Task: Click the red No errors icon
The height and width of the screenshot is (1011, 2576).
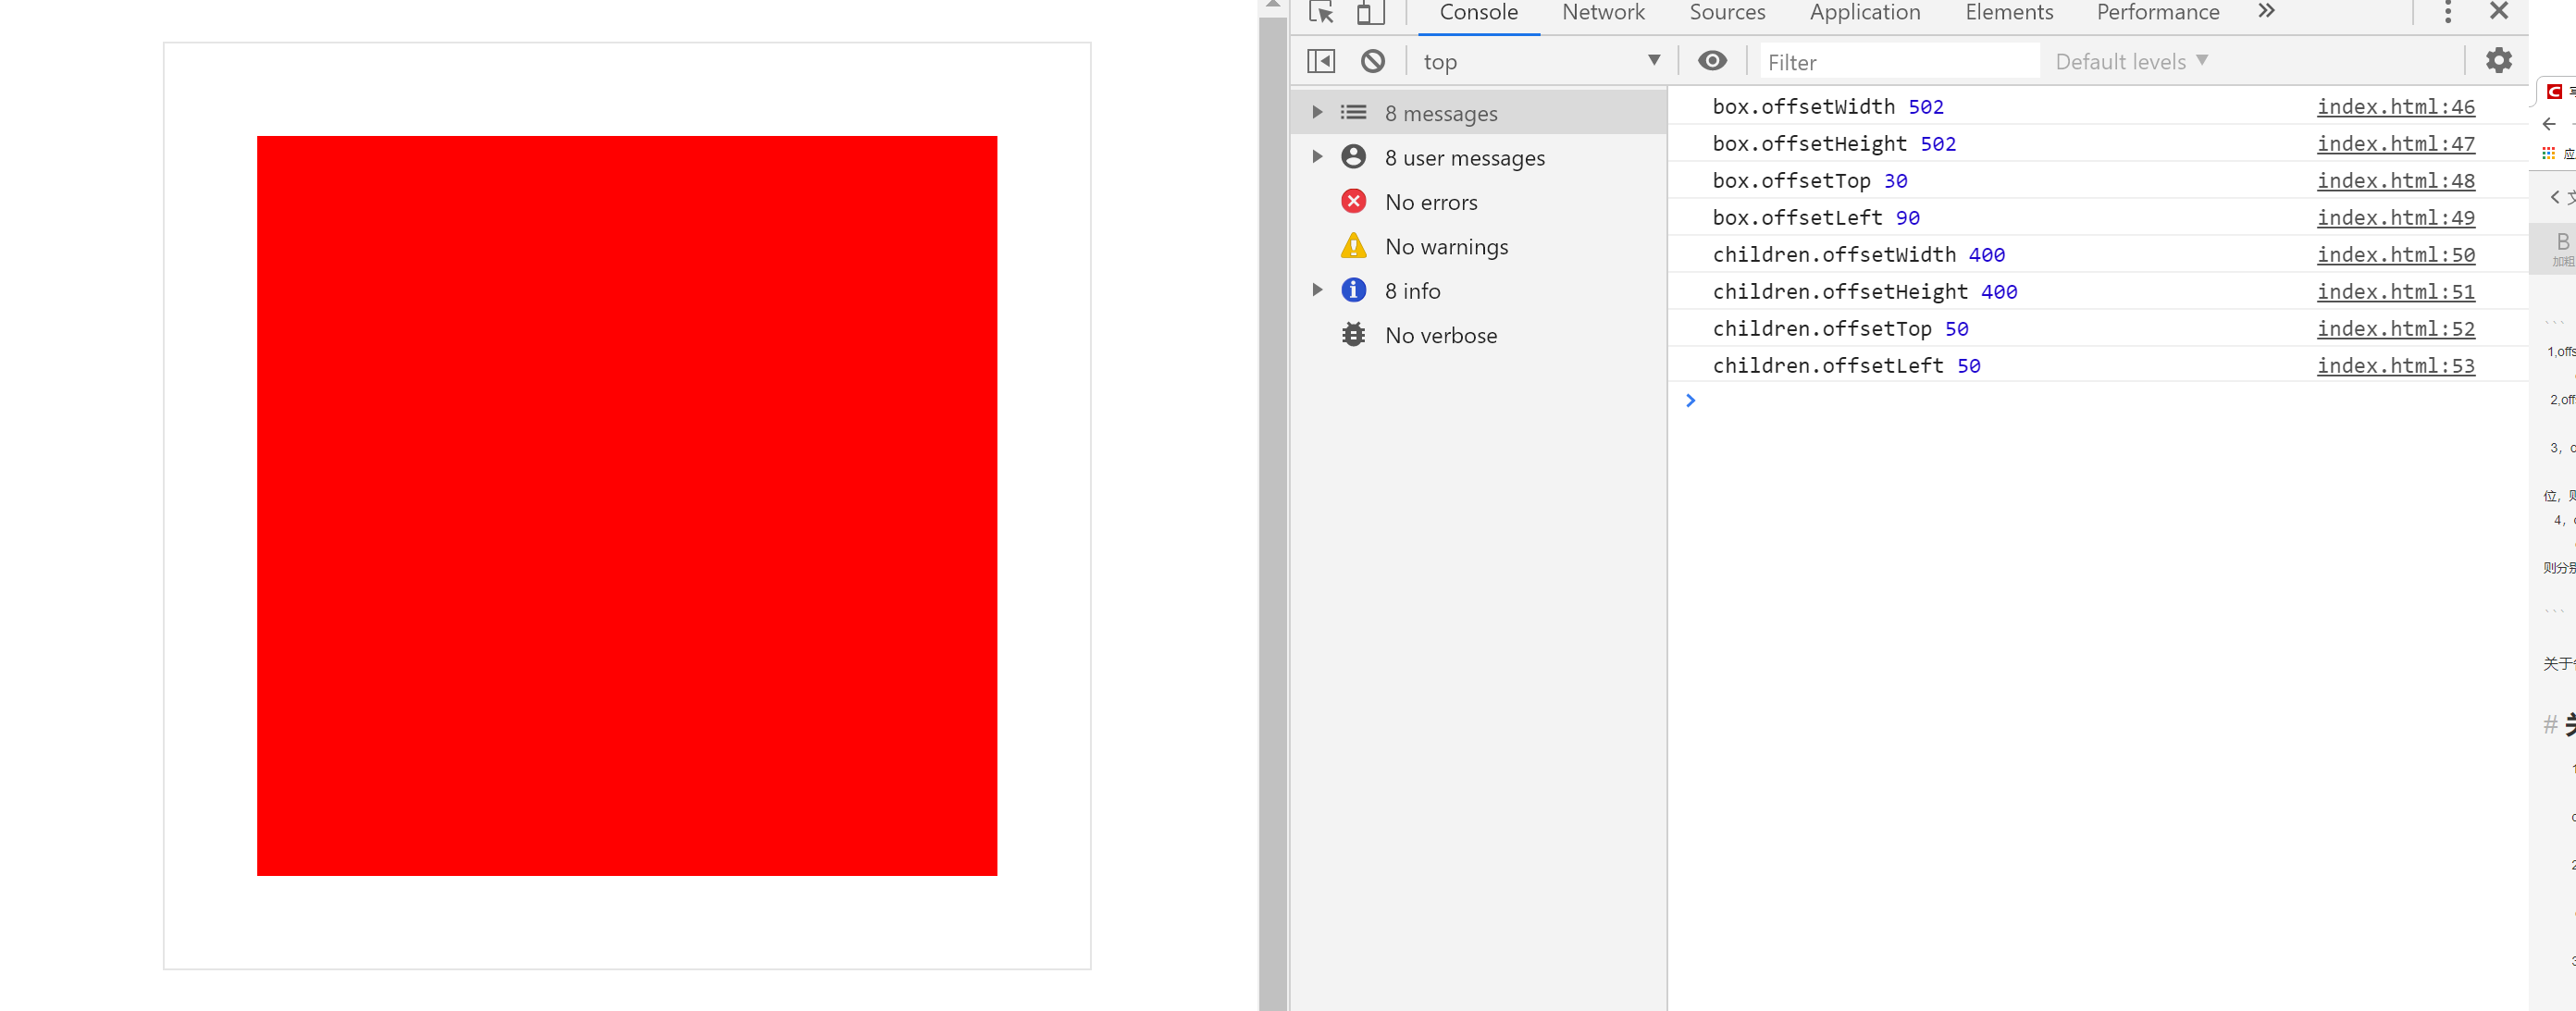Action: click(x=1353, y=202)
